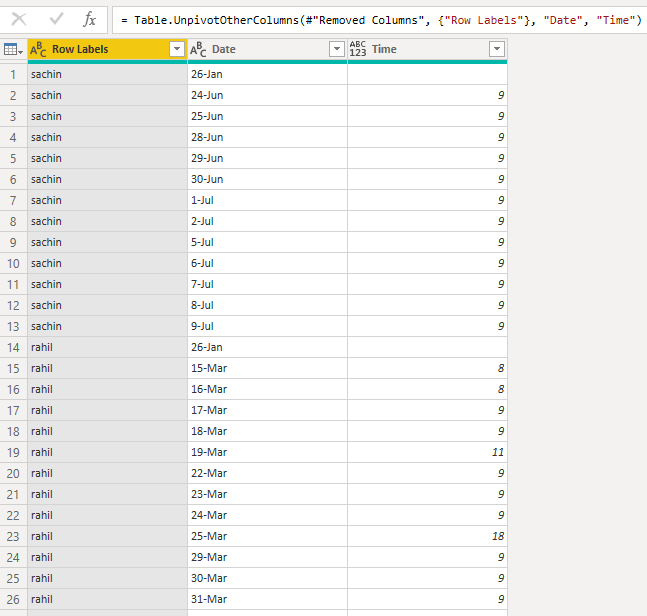
Task: Select the 26-Jan cell in row 1
Action: pos(267,75)
